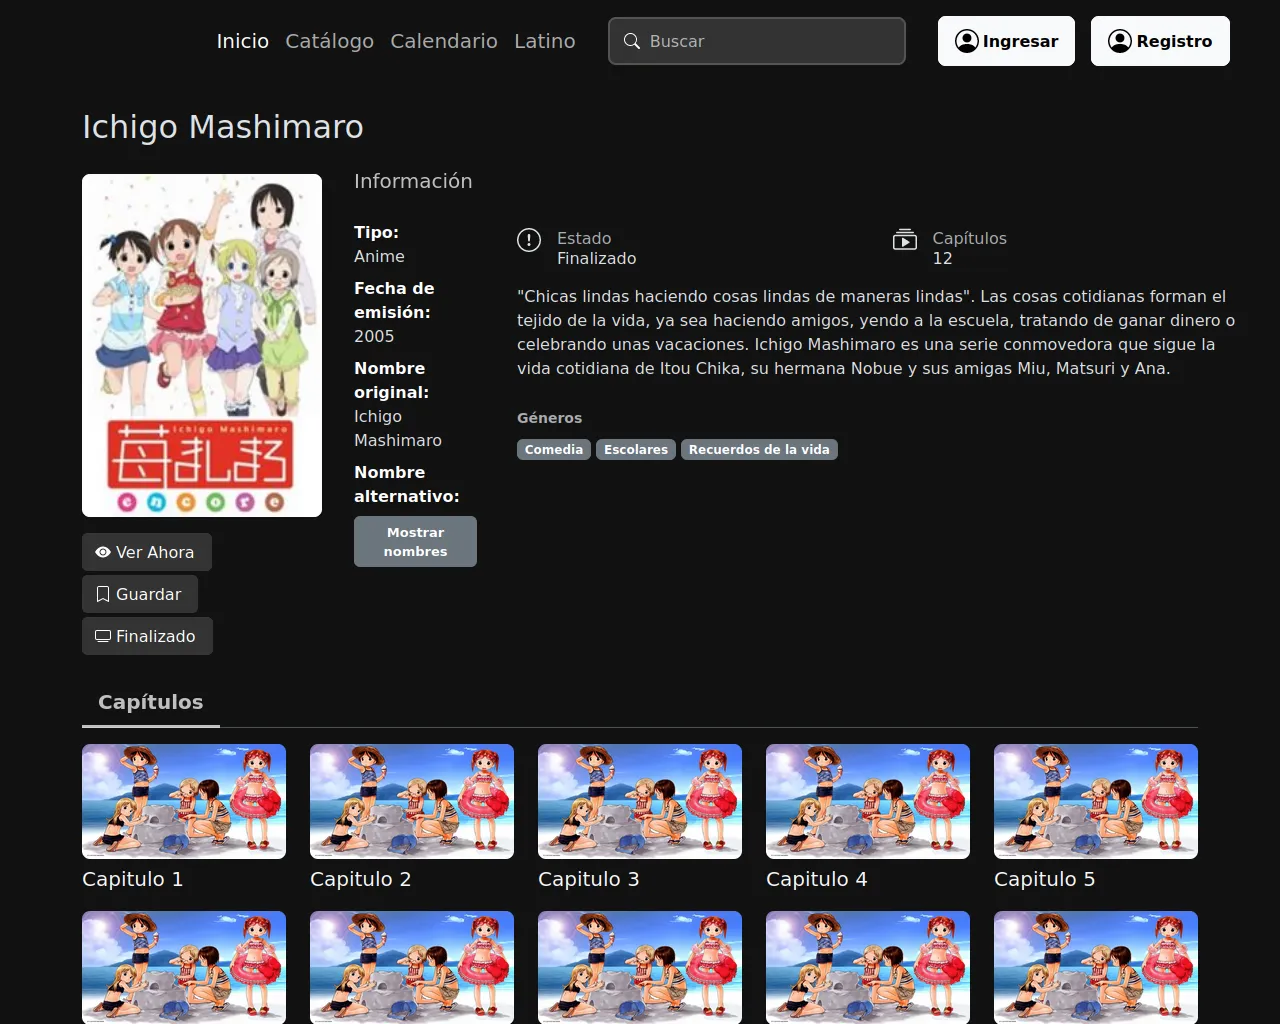Open the Inicio navigation link
Screen dimensions: 1280x1024
[x=243, y=41]
